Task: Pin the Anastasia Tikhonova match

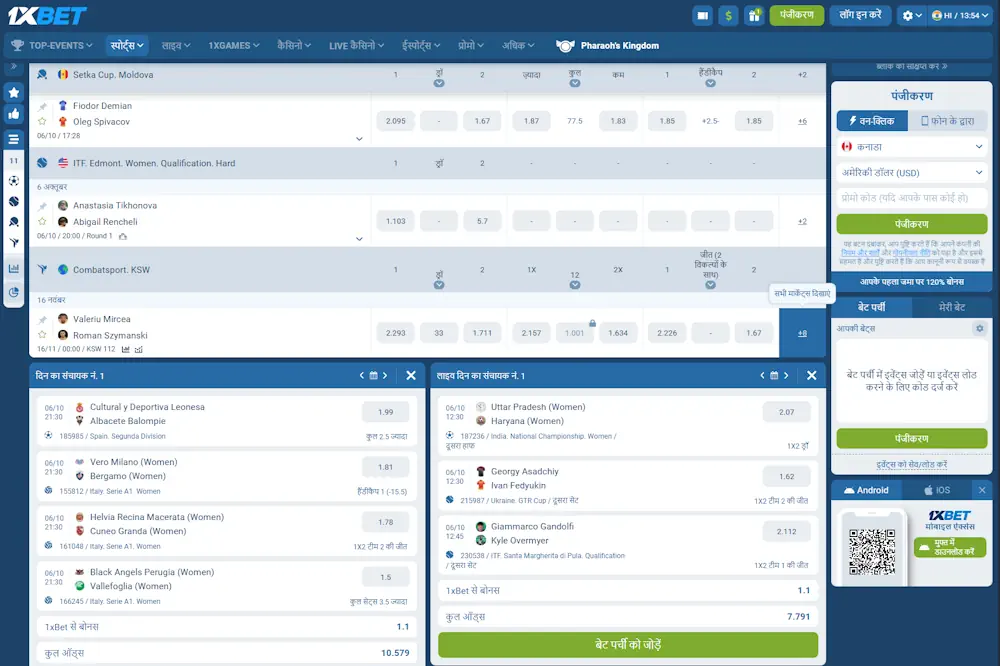Action: (43, 206)
